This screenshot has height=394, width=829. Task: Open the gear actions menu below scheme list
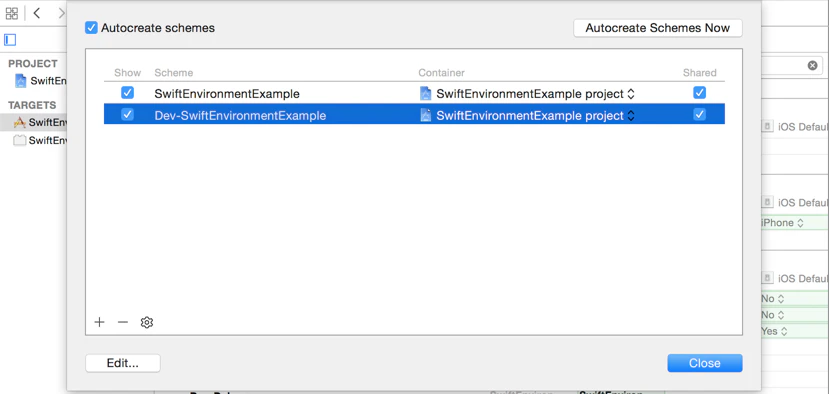point(147,323)
